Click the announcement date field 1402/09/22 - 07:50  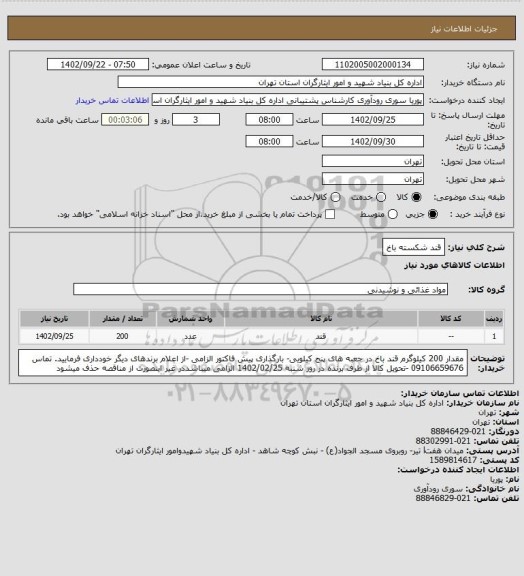[x=98, y=64]
